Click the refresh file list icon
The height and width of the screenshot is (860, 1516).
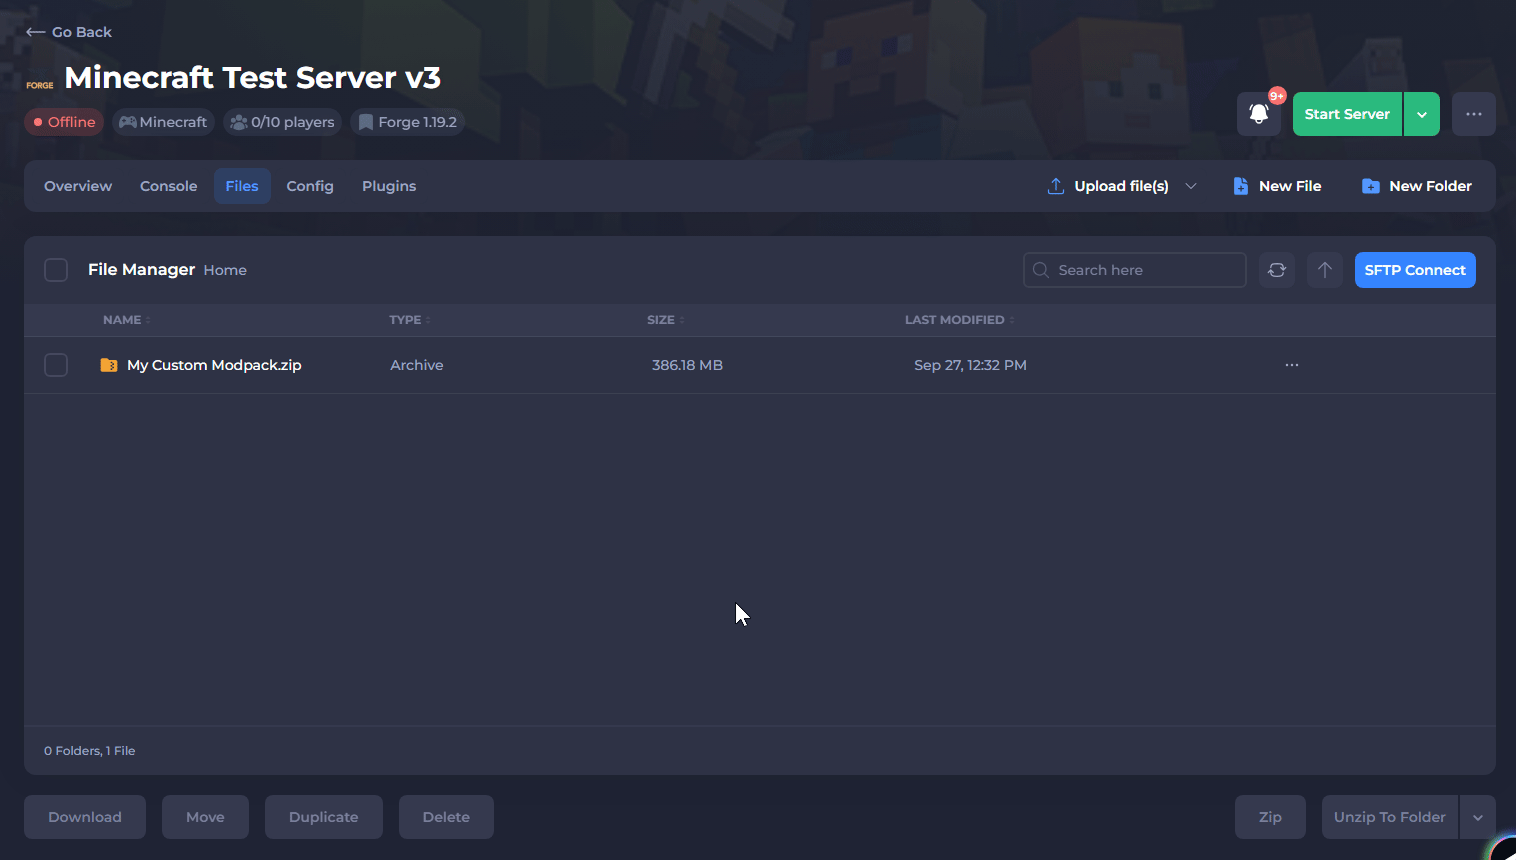1277,270
